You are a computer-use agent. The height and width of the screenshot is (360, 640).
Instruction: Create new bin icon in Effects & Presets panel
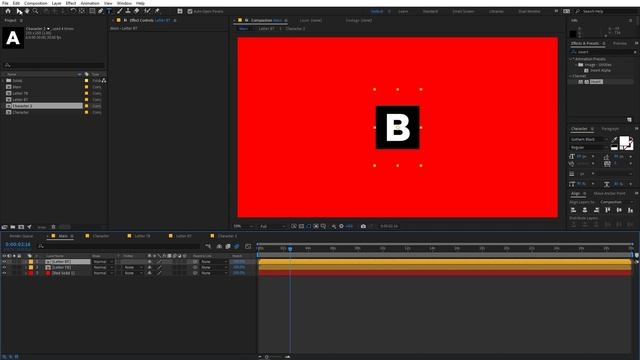(x=629, y=120)
